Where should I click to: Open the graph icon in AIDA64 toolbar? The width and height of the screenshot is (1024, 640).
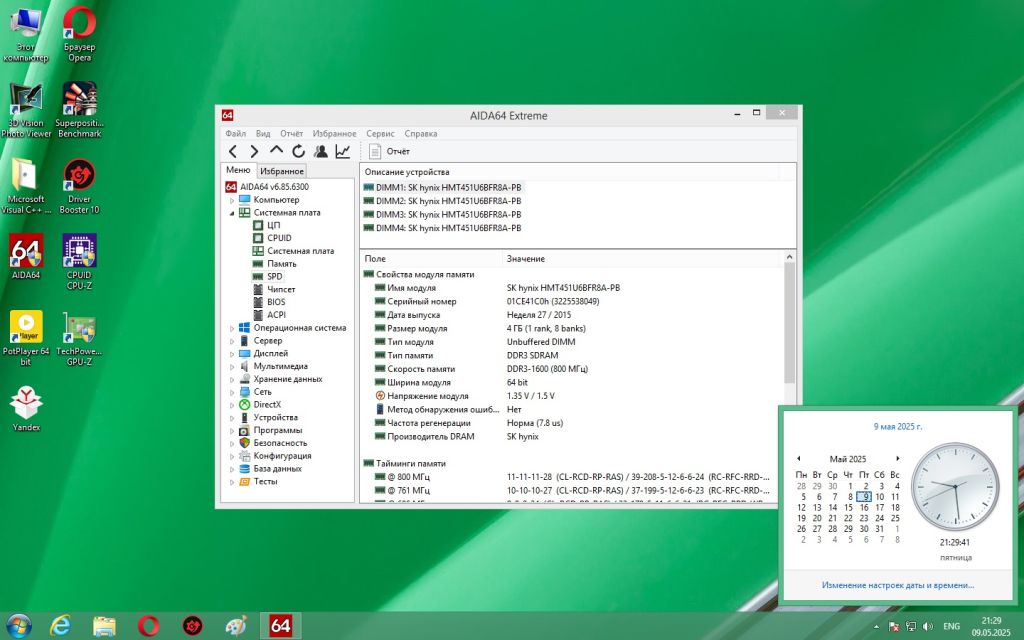[343, 152]
